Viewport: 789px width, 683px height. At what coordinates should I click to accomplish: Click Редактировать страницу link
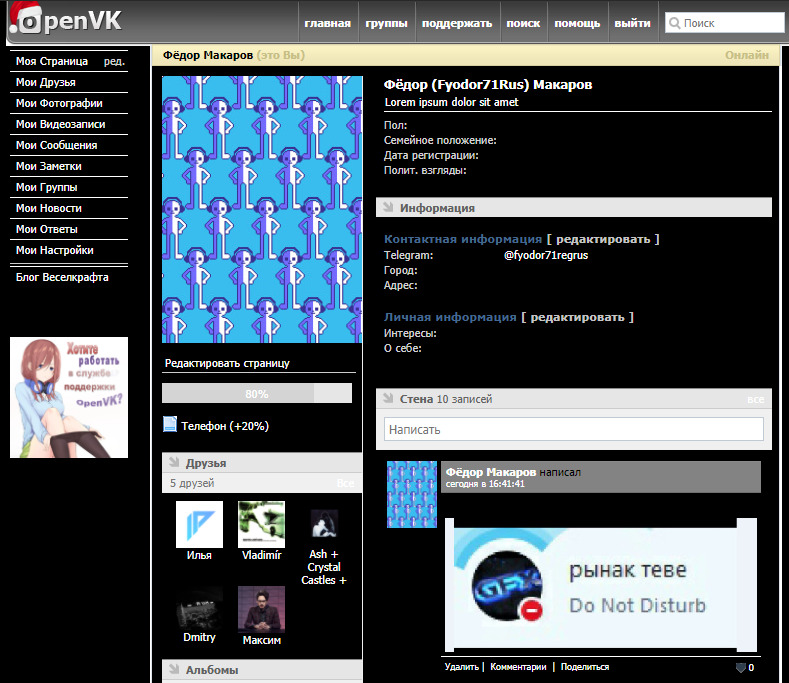click(x=227, y=363)
